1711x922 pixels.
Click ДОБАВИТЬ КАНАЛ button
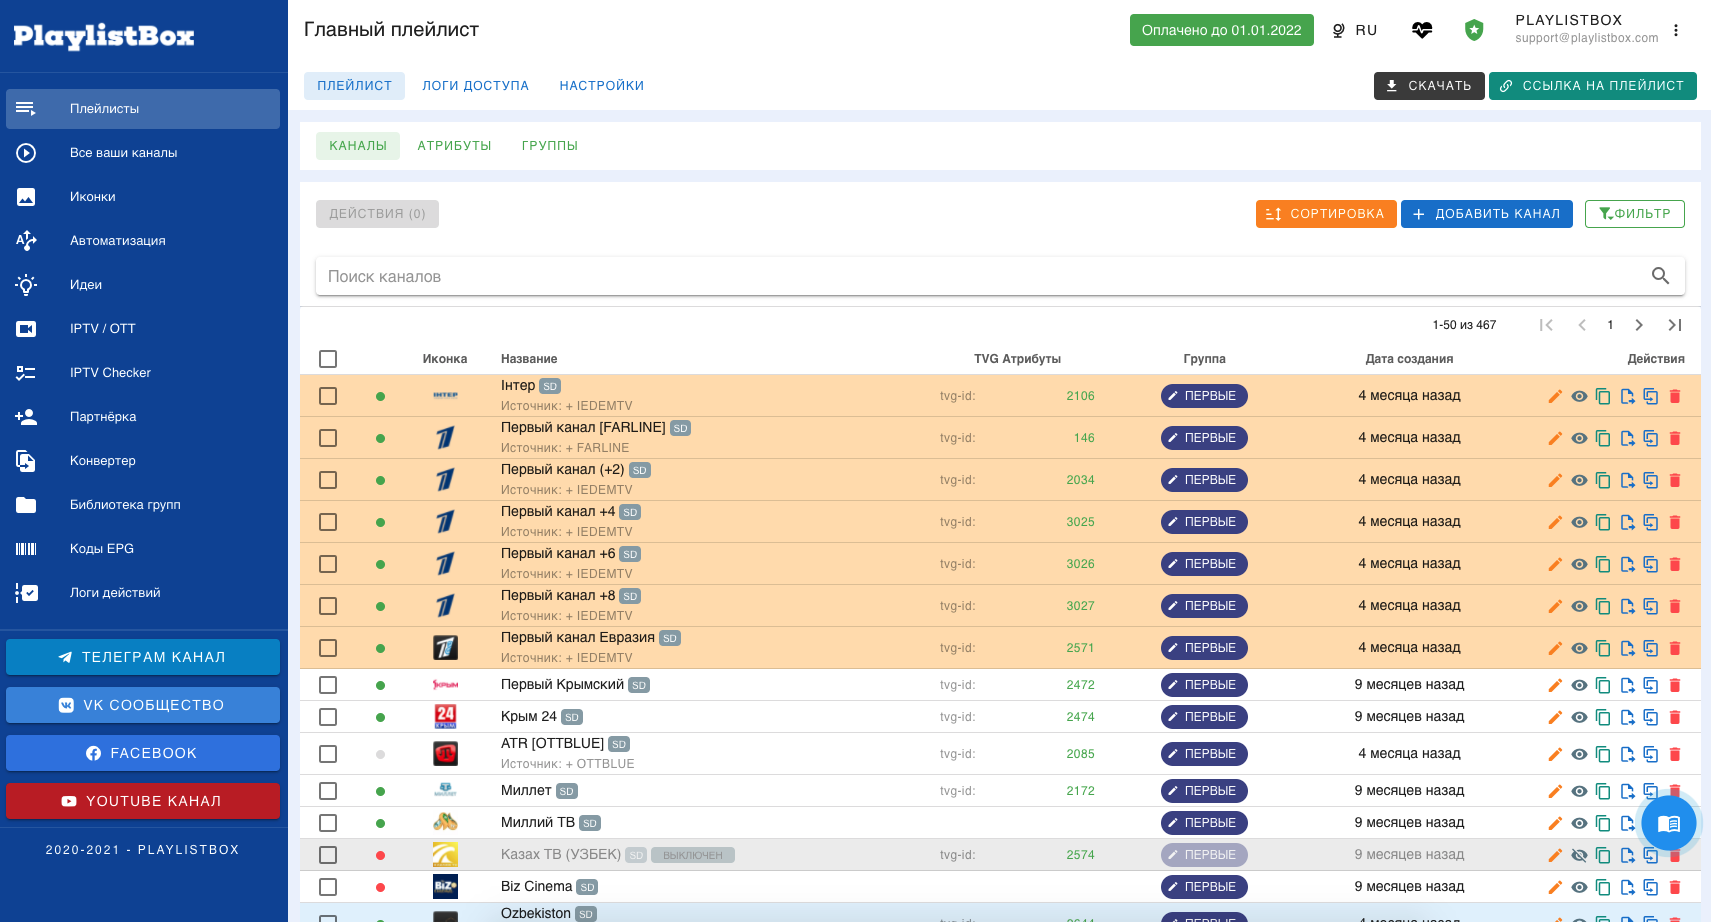click(x=1487, y=214)
